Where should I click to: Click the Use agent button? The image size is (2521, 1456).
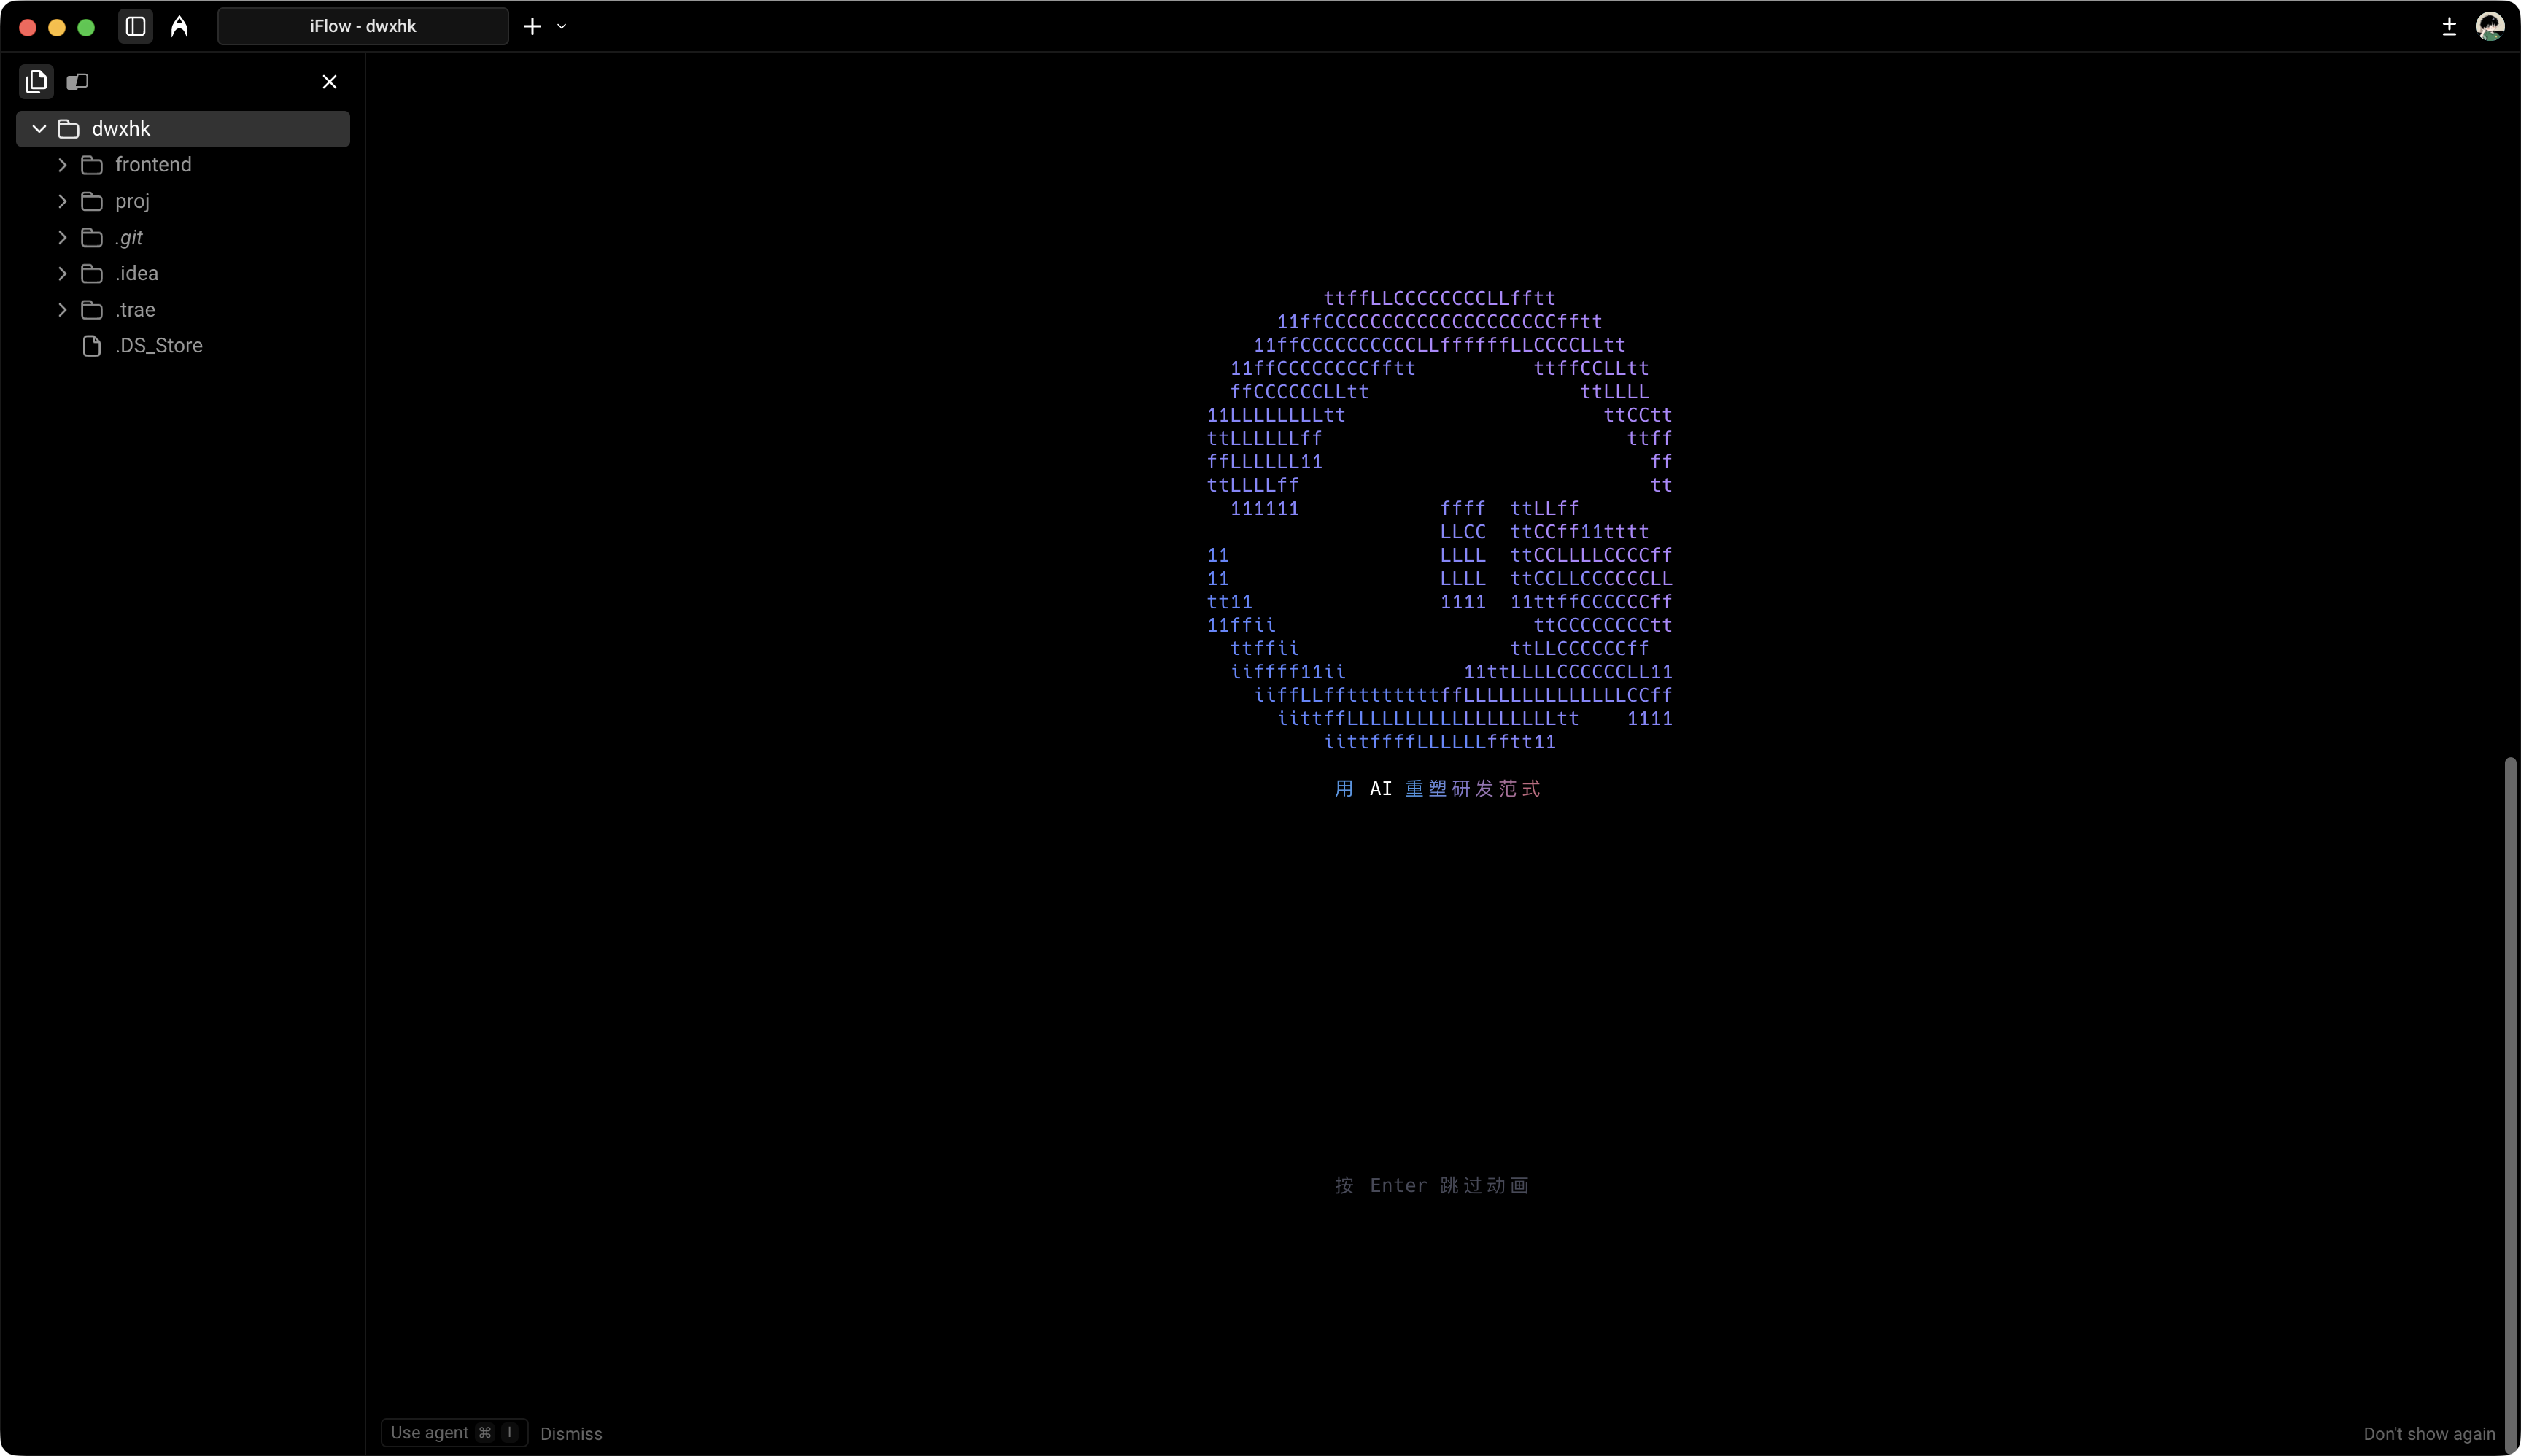[453, 1433]
